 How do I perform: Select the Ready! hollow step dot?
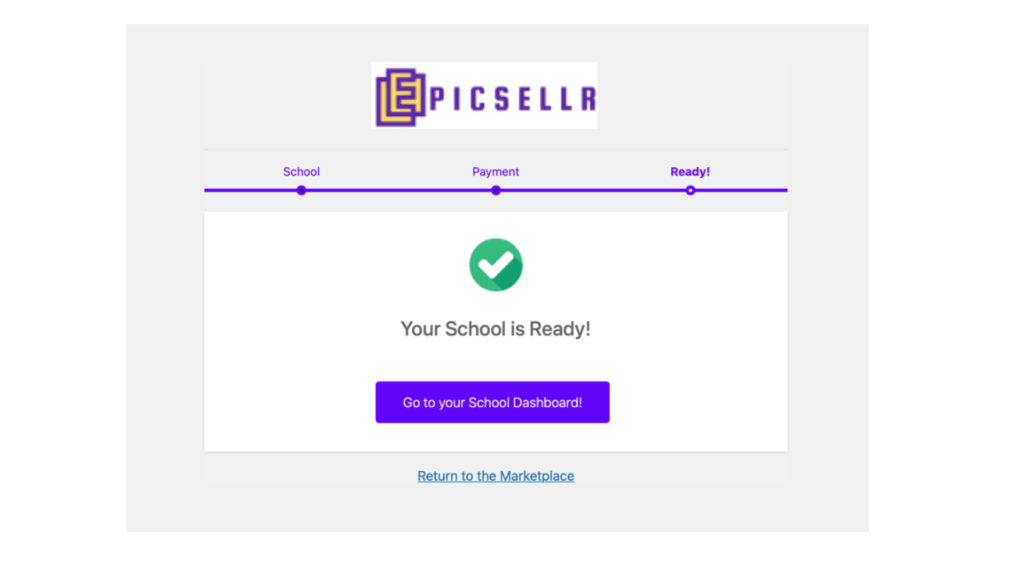pyautogui.click(x=690, y=191)
